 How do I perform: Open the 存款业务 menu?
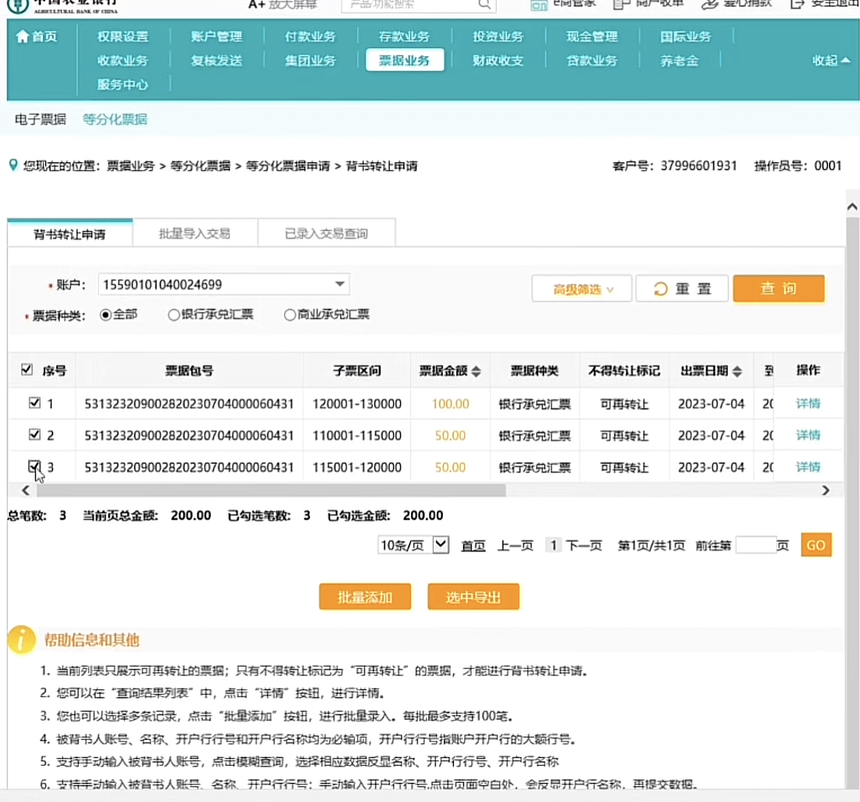click(404, 37)
